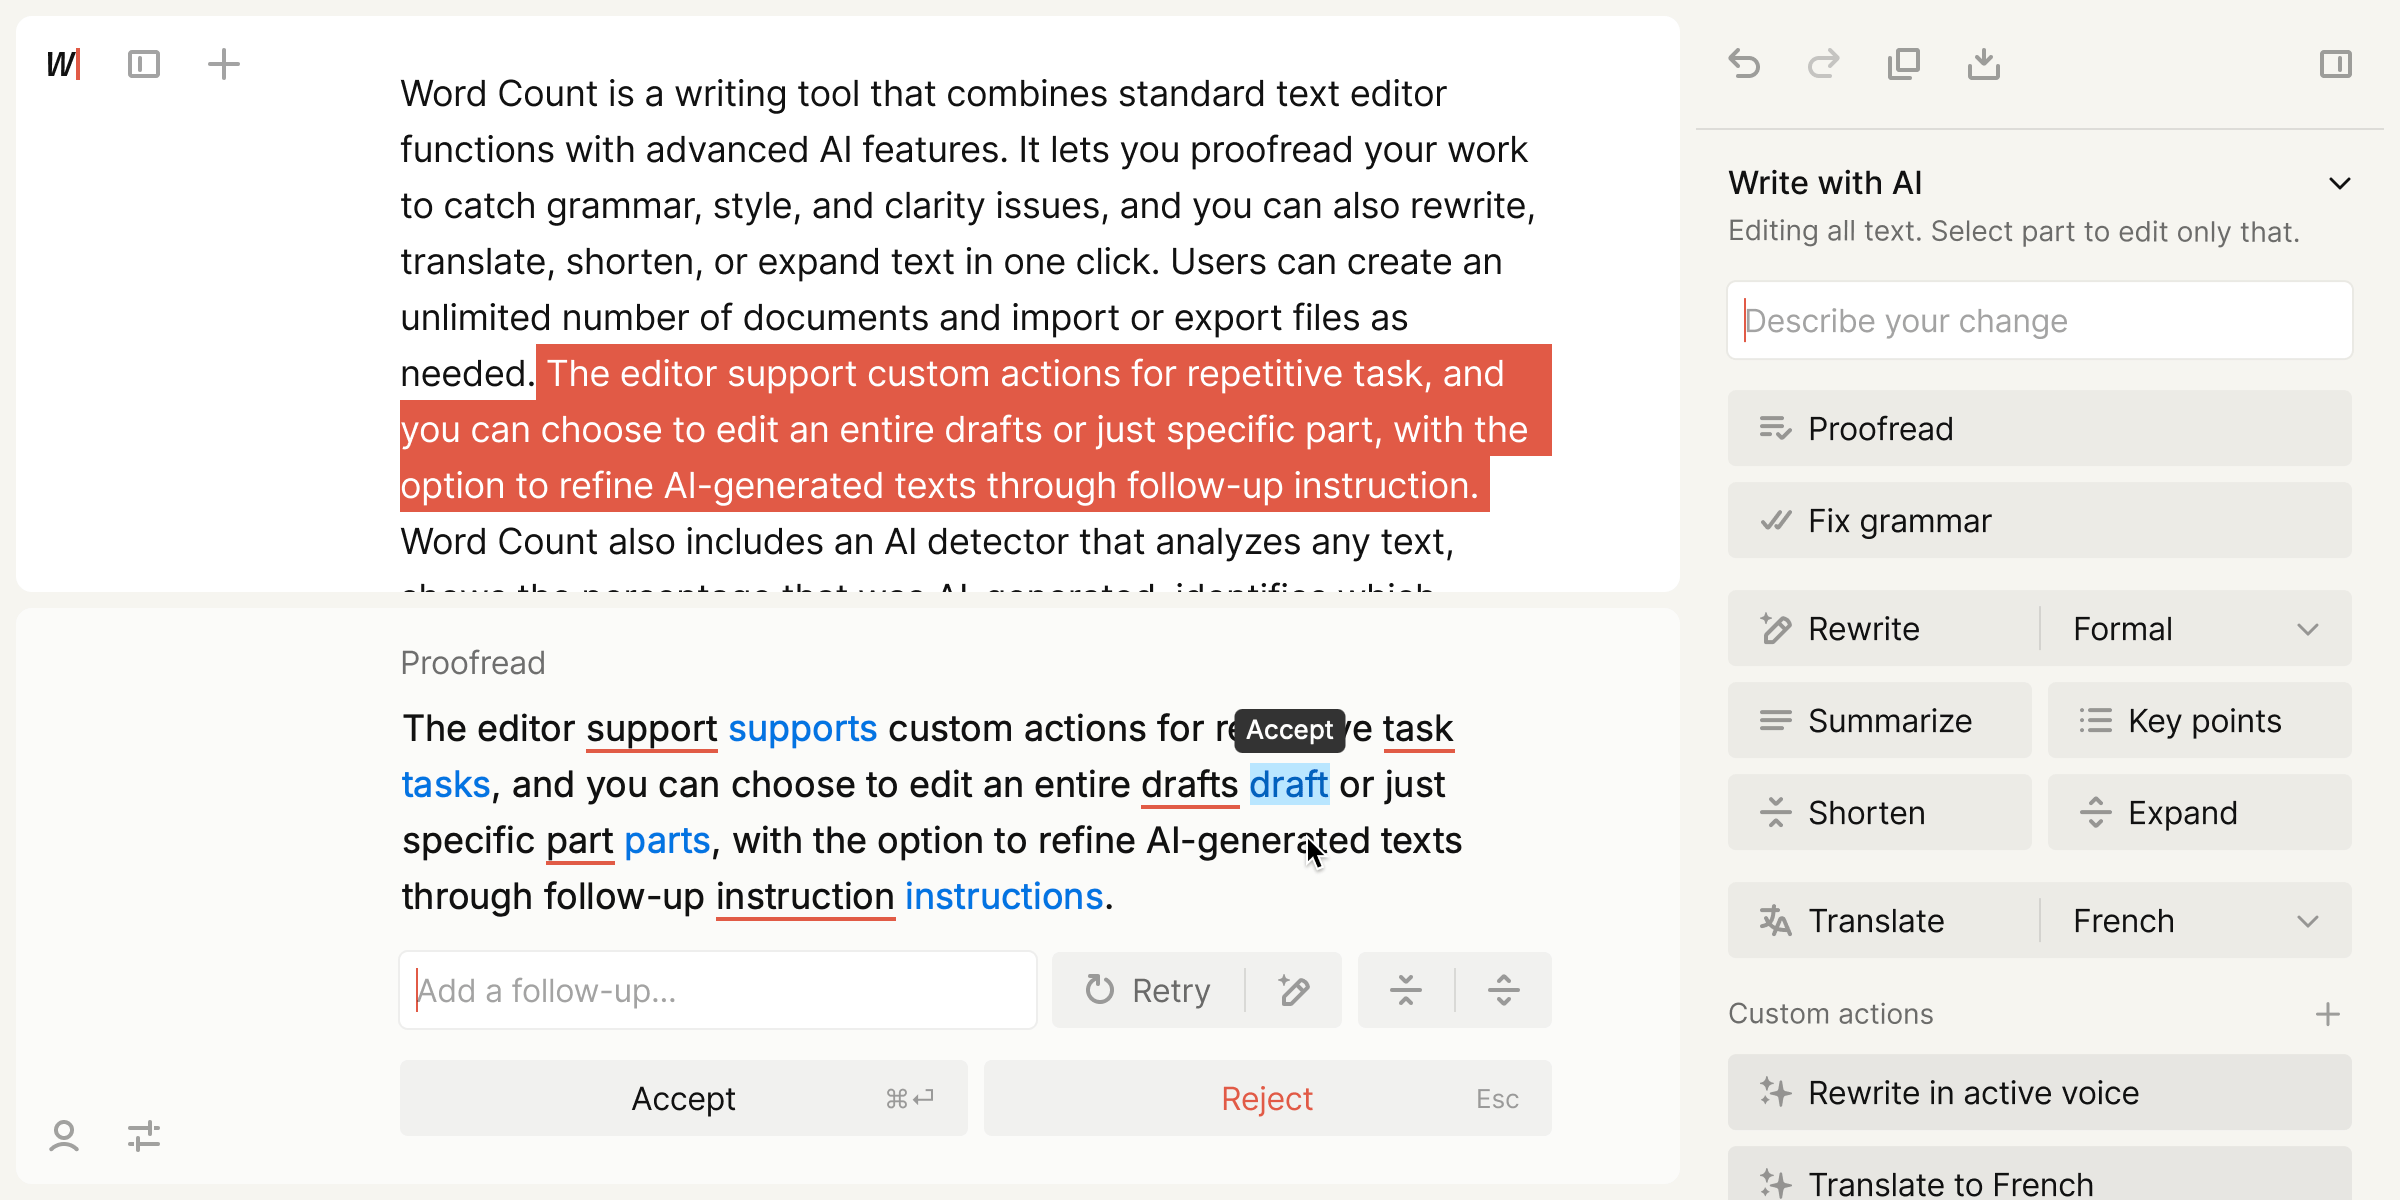
Task: Click the shorten icon in follow-up bar
Action: click(x=1406, y=990)
